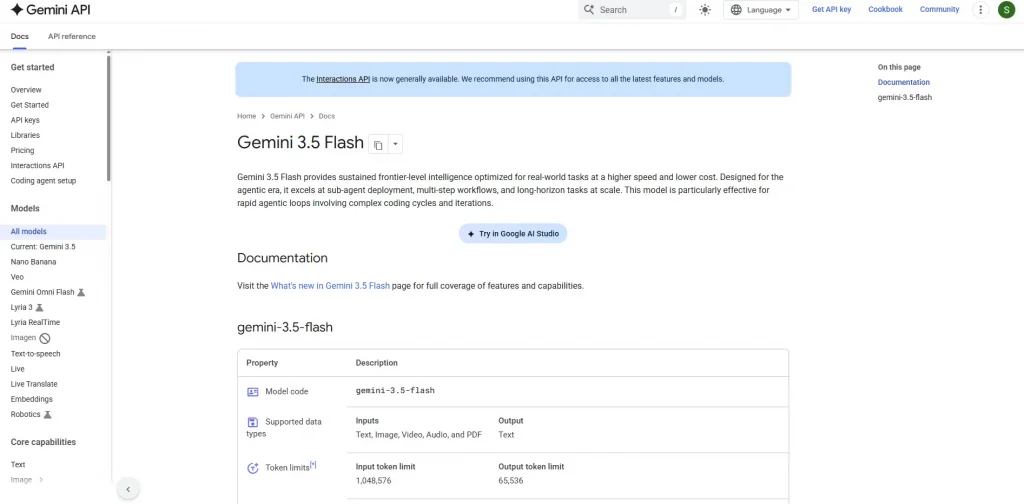Viewport: 1024px width, 504px height.
Task: Open API keys in sidebar
Action: click(x=25, y=120)
